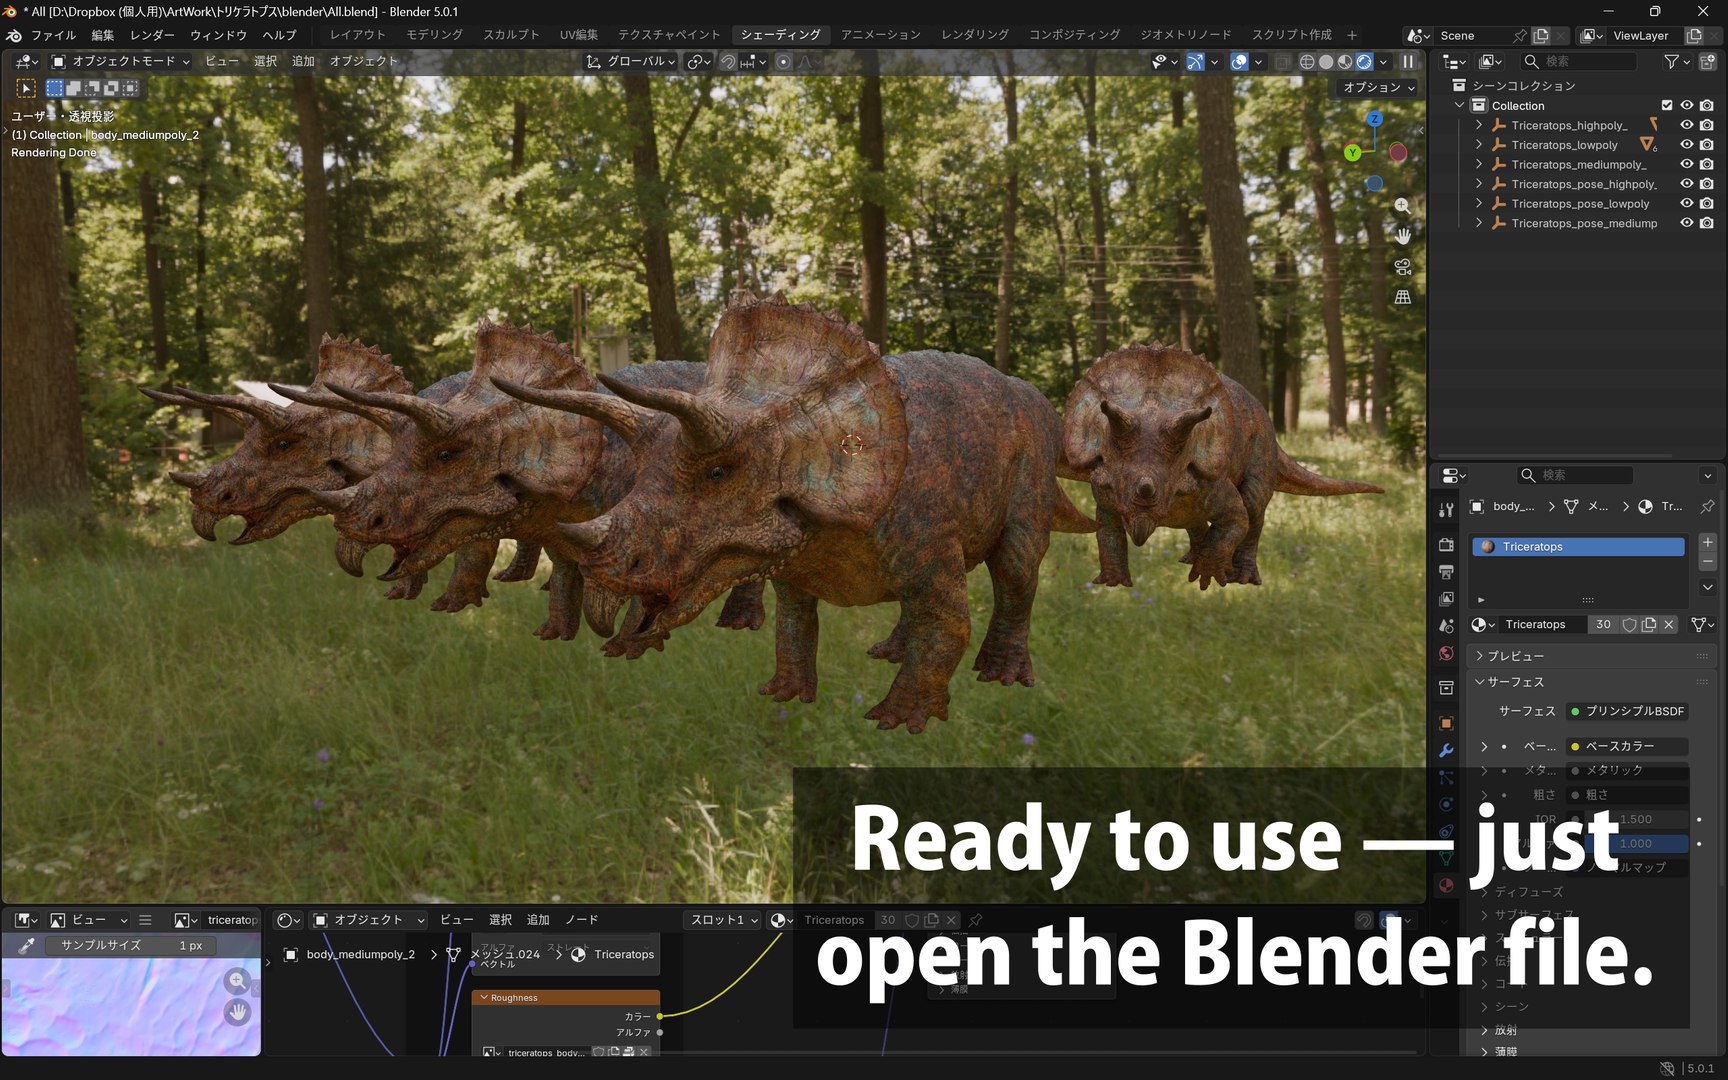Open the スロット1 slot dropdown

point(724,920)
